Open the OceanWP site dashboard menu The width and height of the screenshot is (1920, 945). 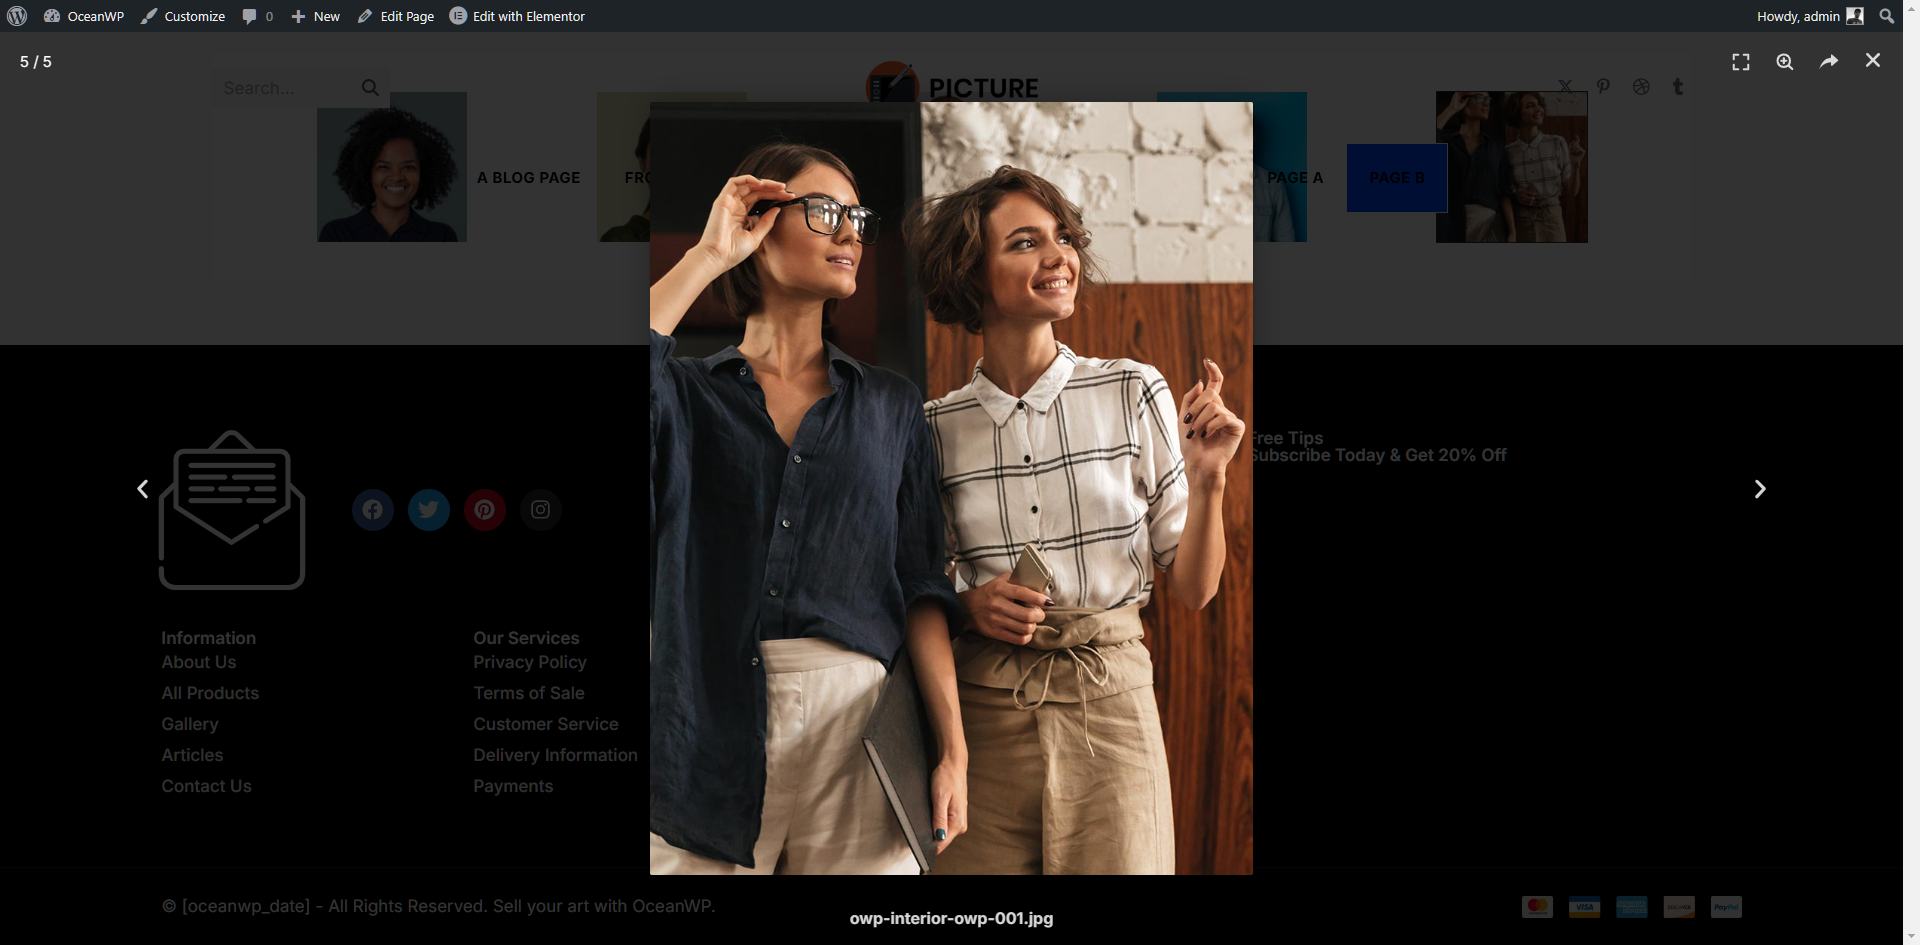pyautogui.click(x=84, y=16)
